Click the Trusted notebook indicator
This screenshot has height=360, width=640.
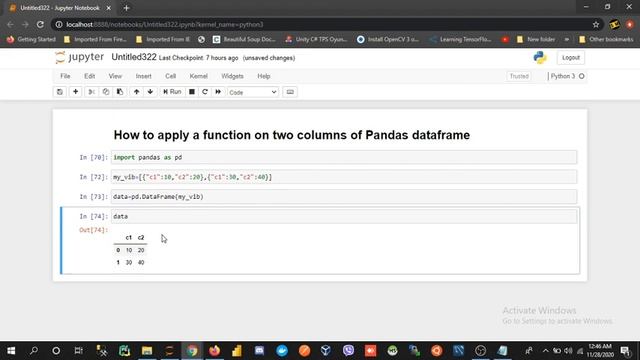[519, 76]
